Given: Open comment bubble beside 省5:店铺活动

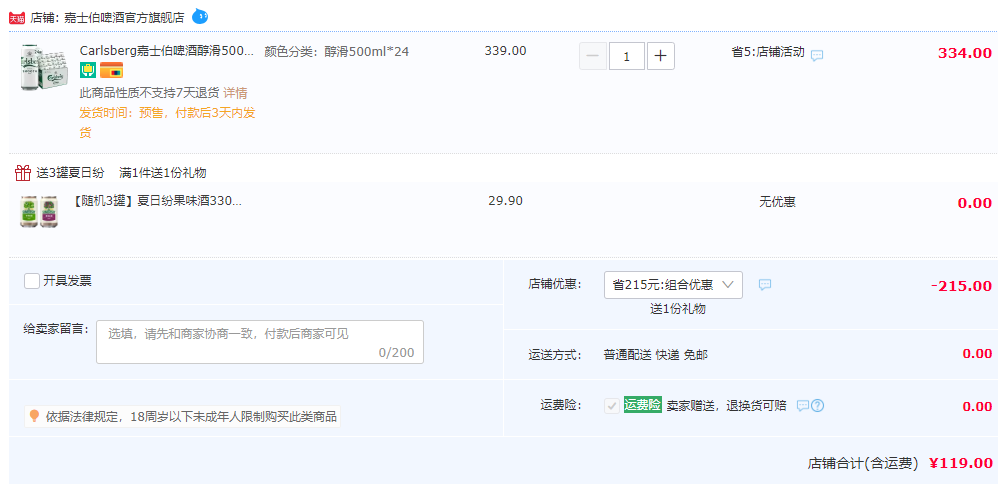Looking at the screenshot, I should tap(817, 55).
